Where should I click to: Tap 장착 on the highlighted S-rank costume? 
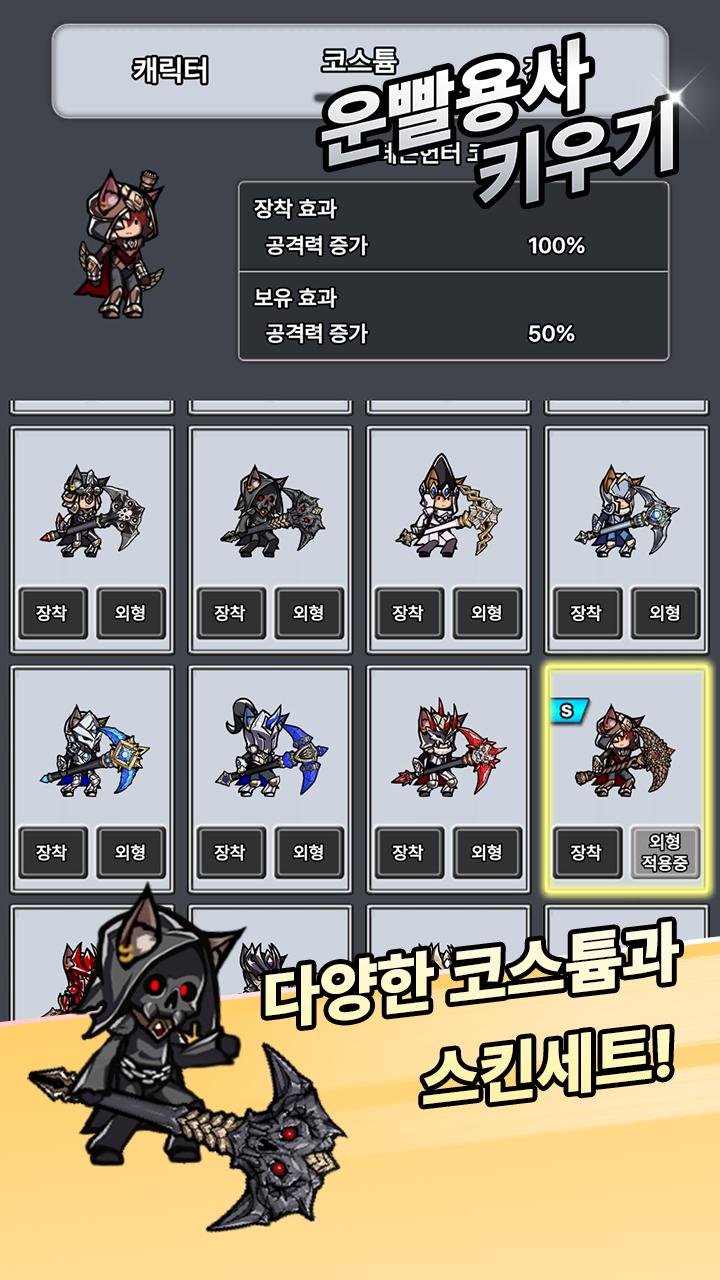(586, 852)
